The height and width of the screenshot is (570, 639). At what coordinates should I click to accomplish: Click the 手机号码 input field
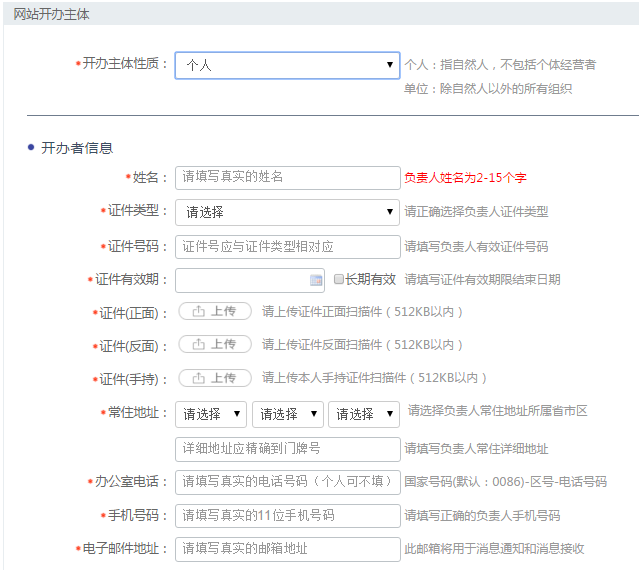click(x=287, y=516)
